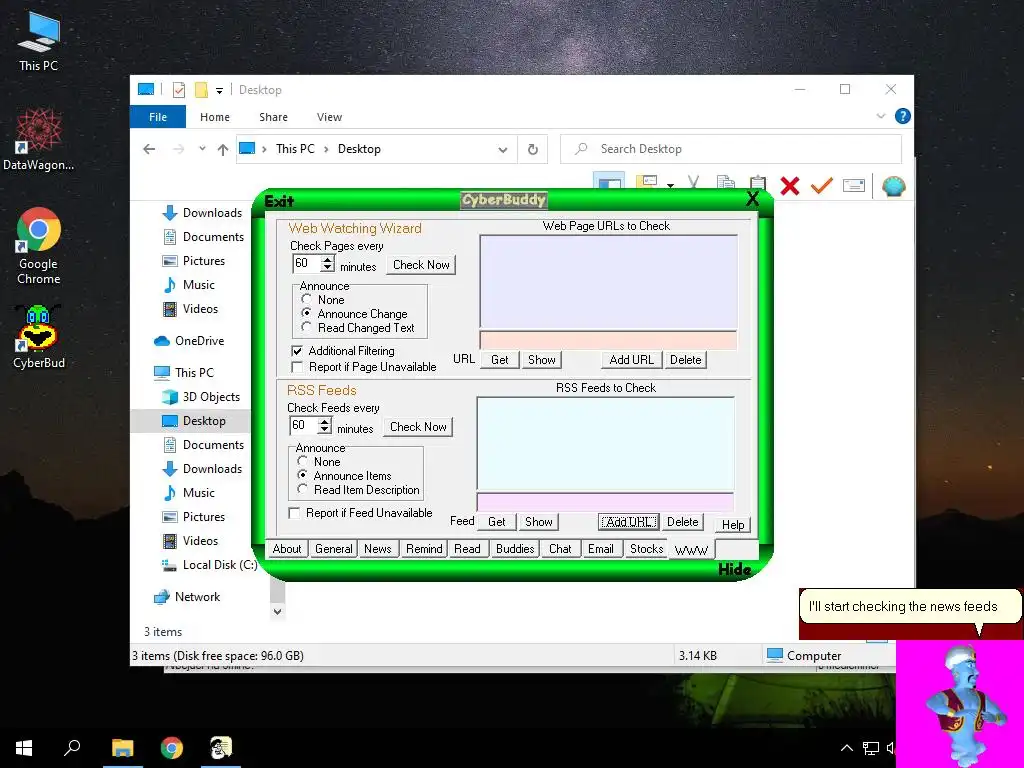Select Read Item Description radio button

(x=302, y=489)
